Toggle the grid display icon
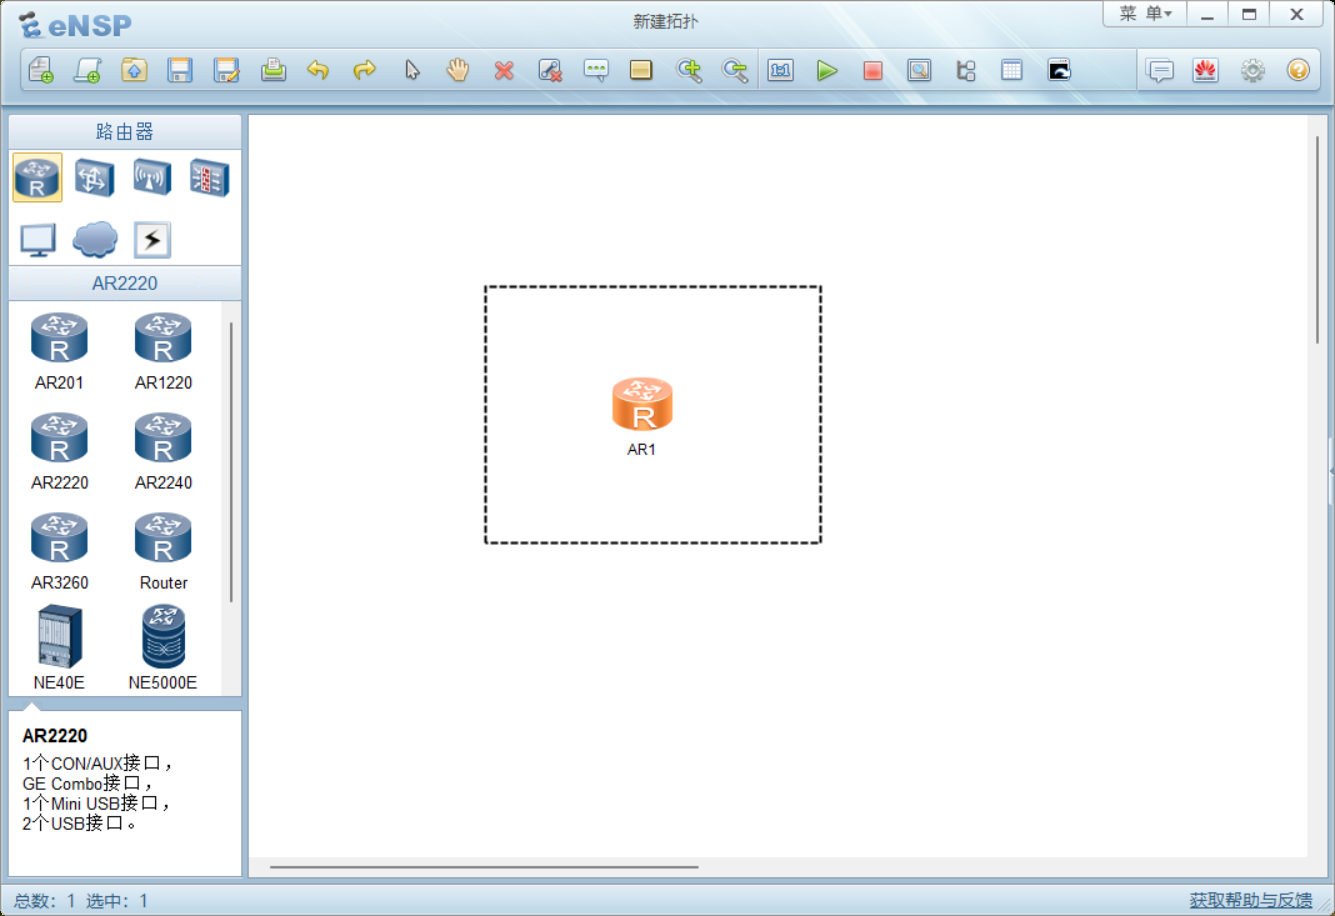The width and height of the screenshot is (1335, 916). click(1012, 70)
